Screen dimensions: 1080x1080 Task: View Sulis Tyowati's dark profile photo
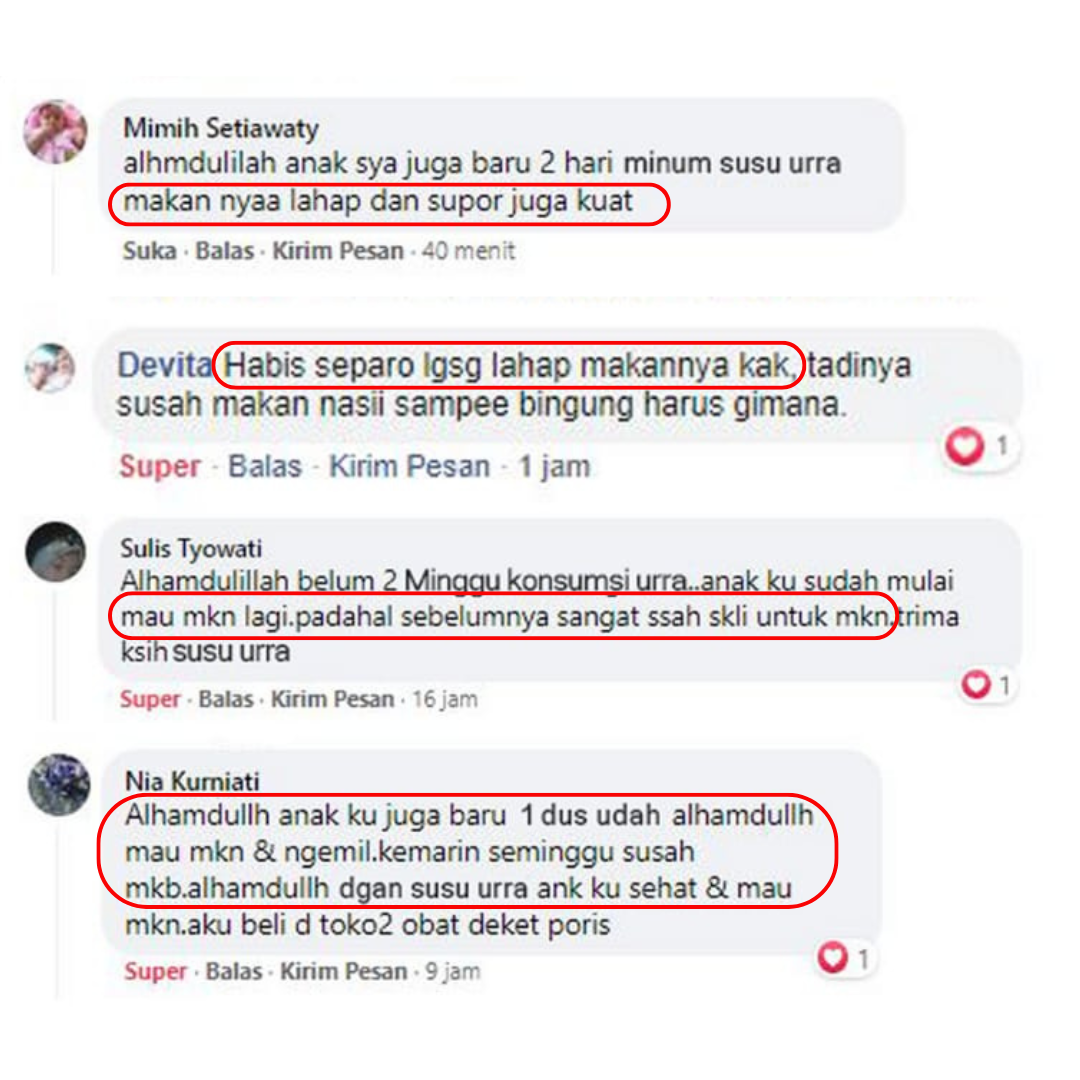[56, 552]
